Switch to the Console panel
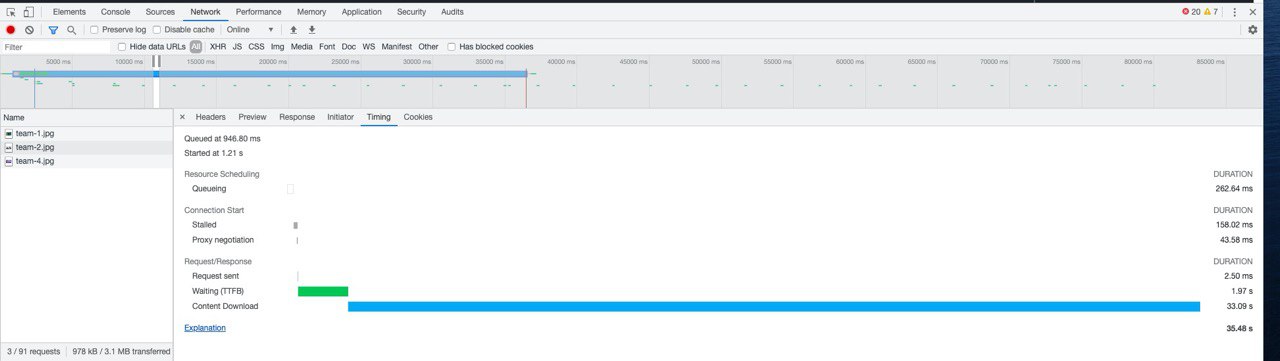Screen dimensions: 1280x361 click(x=115, y=12)
